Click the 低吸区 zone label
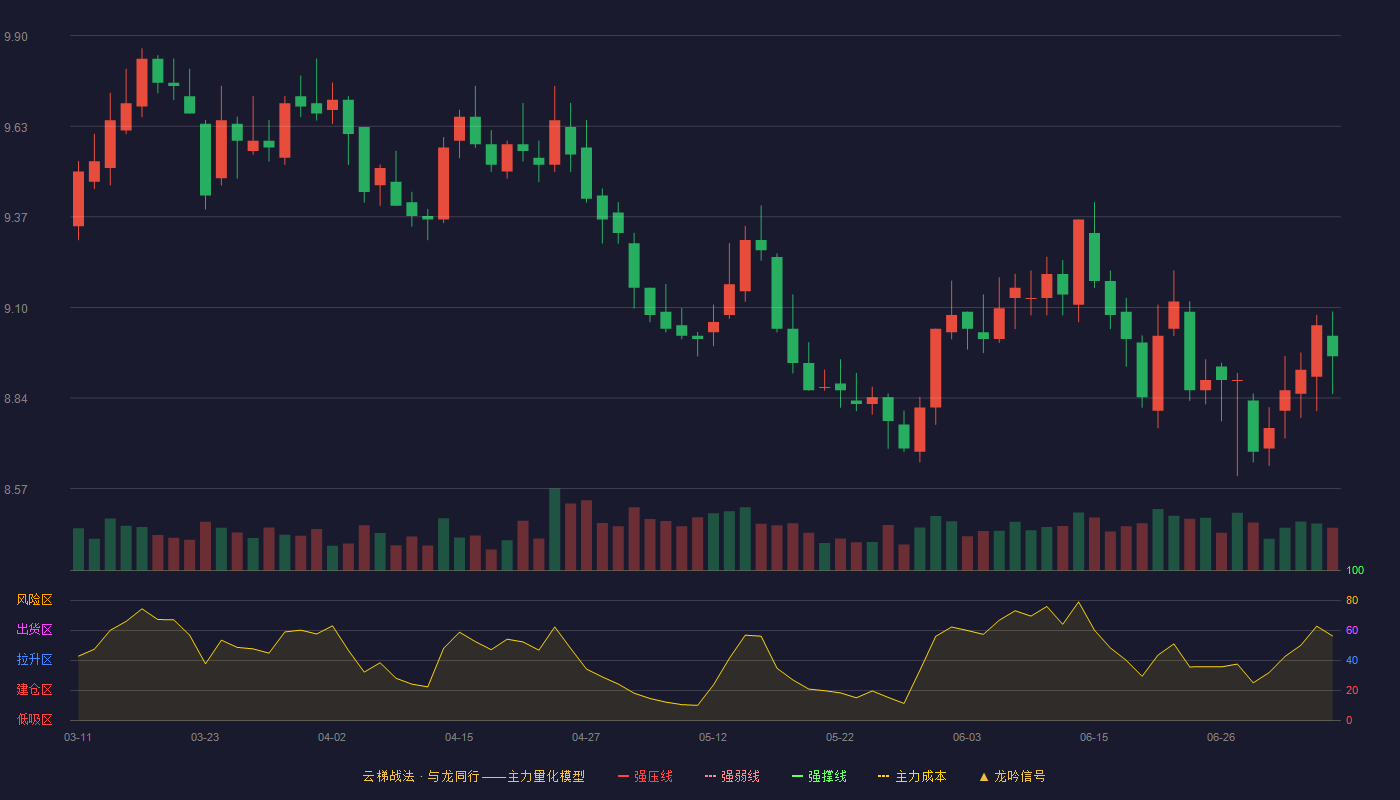Image resolution: width=1400 pixels, height=800 pixels. (34, 719)
